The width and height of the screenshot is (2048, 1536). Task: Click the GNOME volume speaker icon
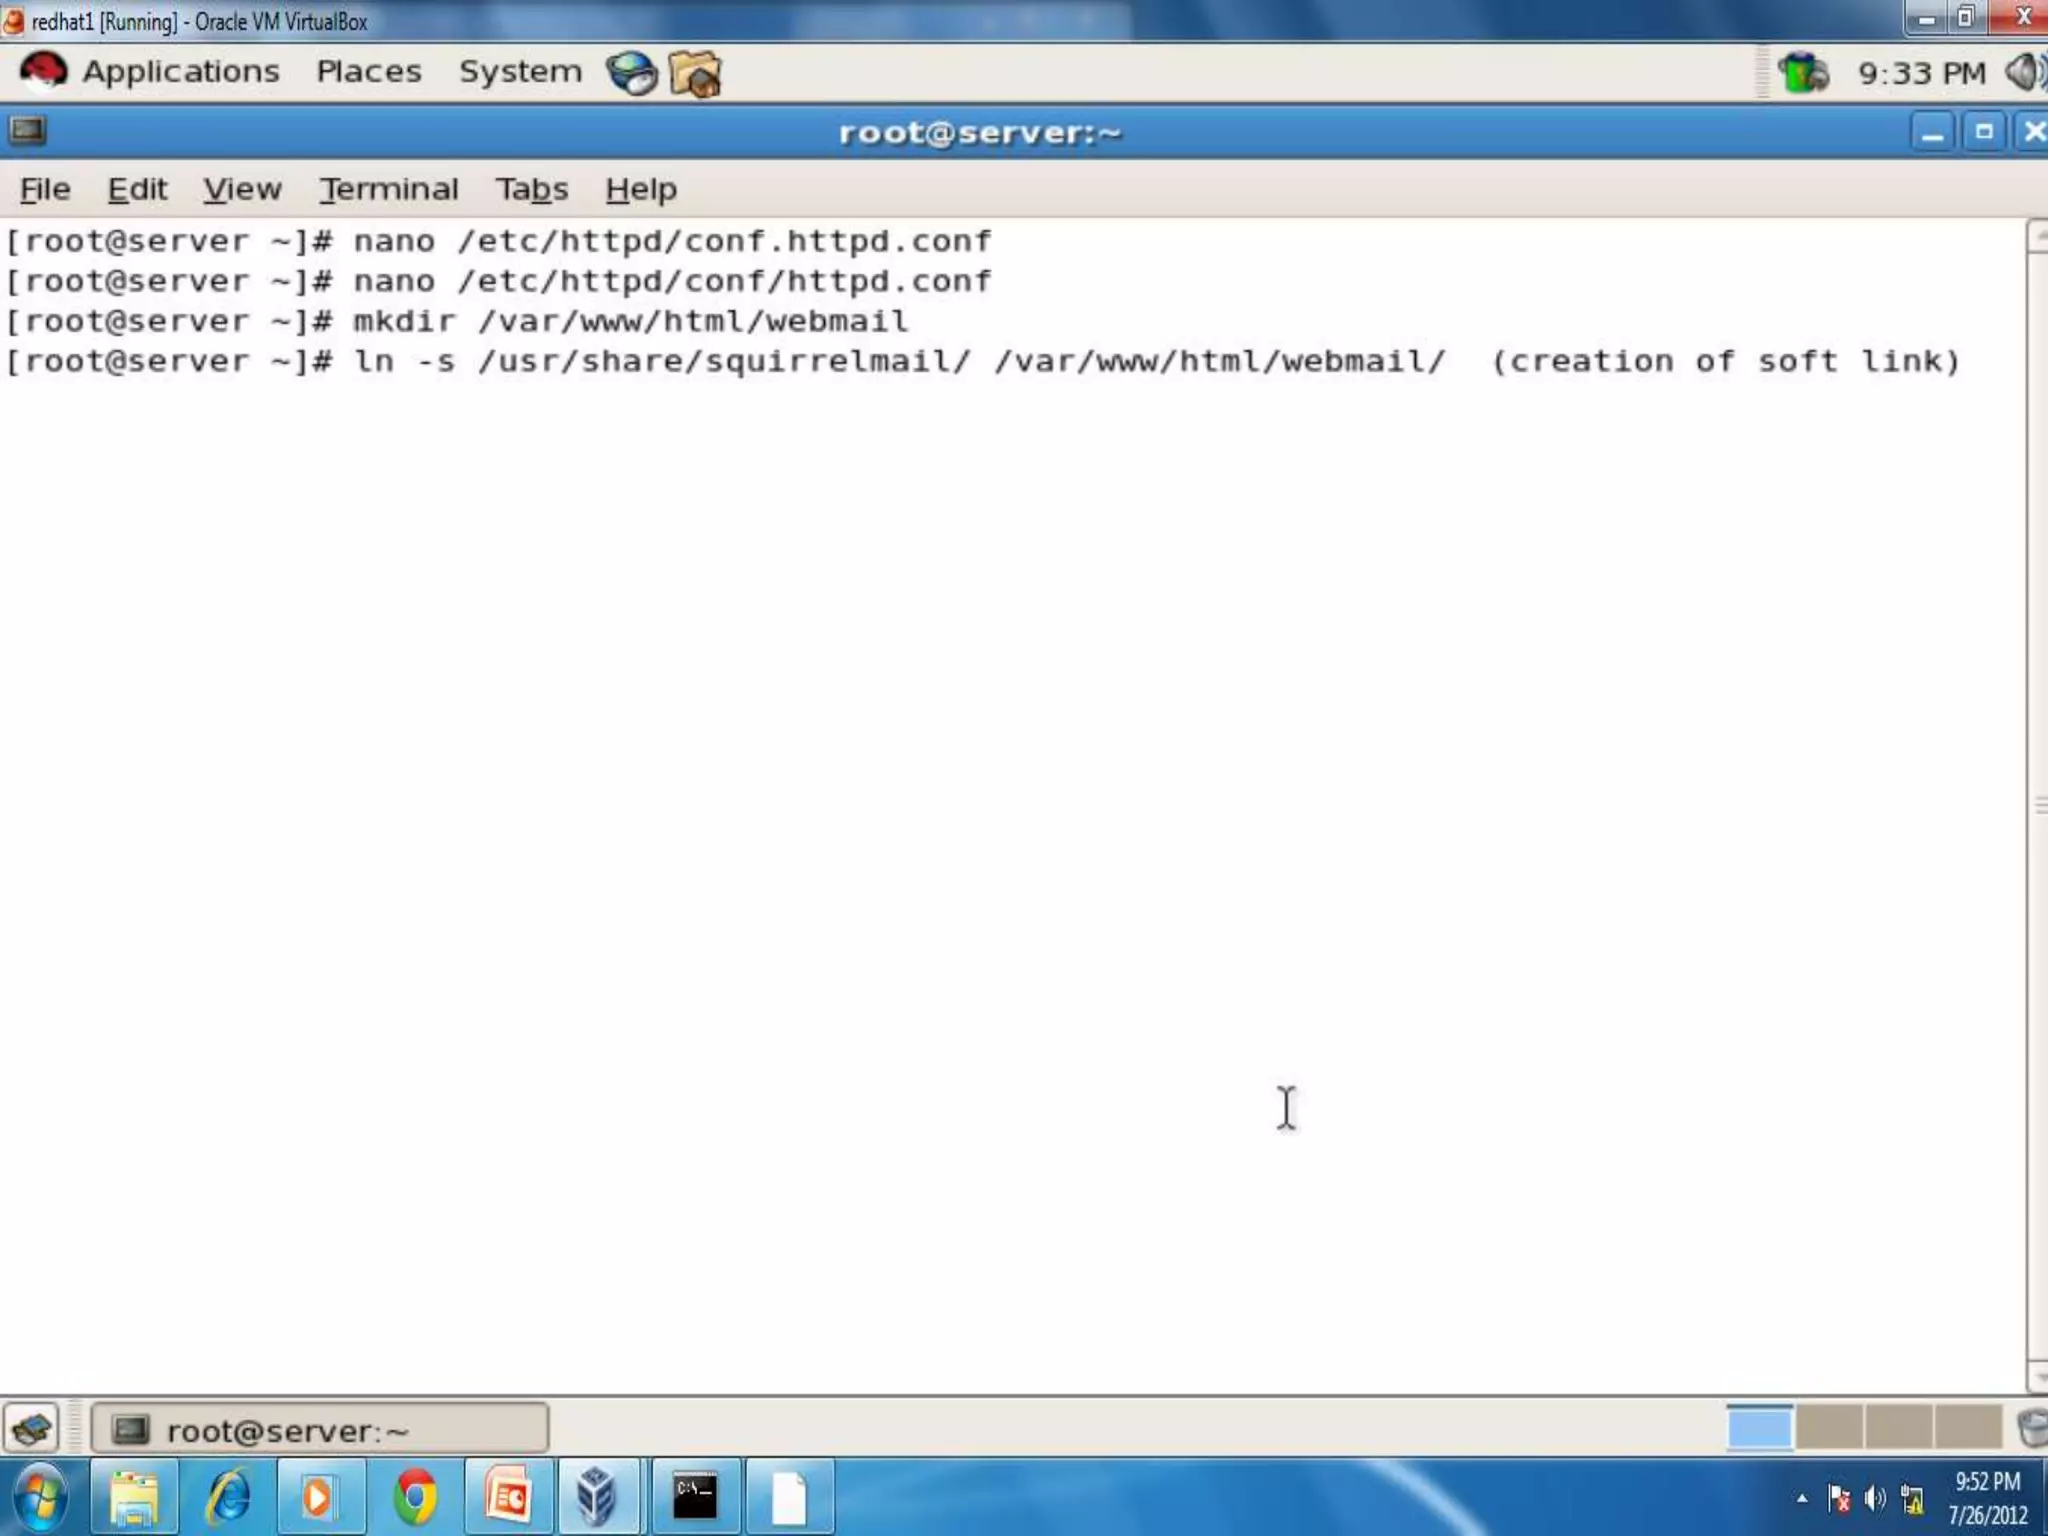click(2025, 73)
